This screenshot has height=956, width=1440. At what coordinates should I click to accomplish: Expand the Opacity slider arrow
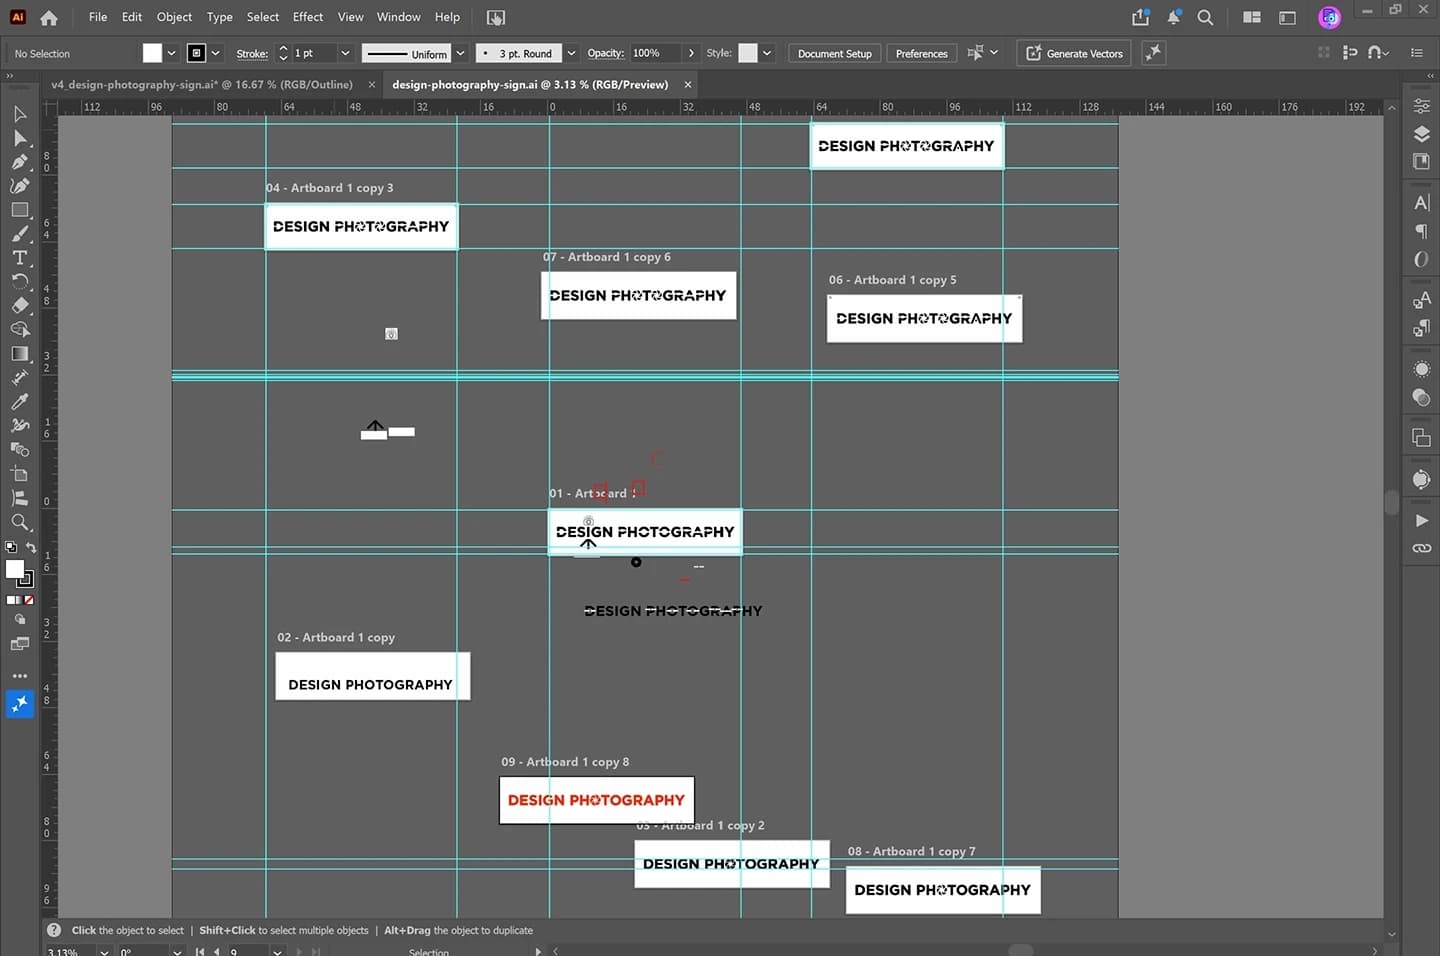click(x=691, y=53)
